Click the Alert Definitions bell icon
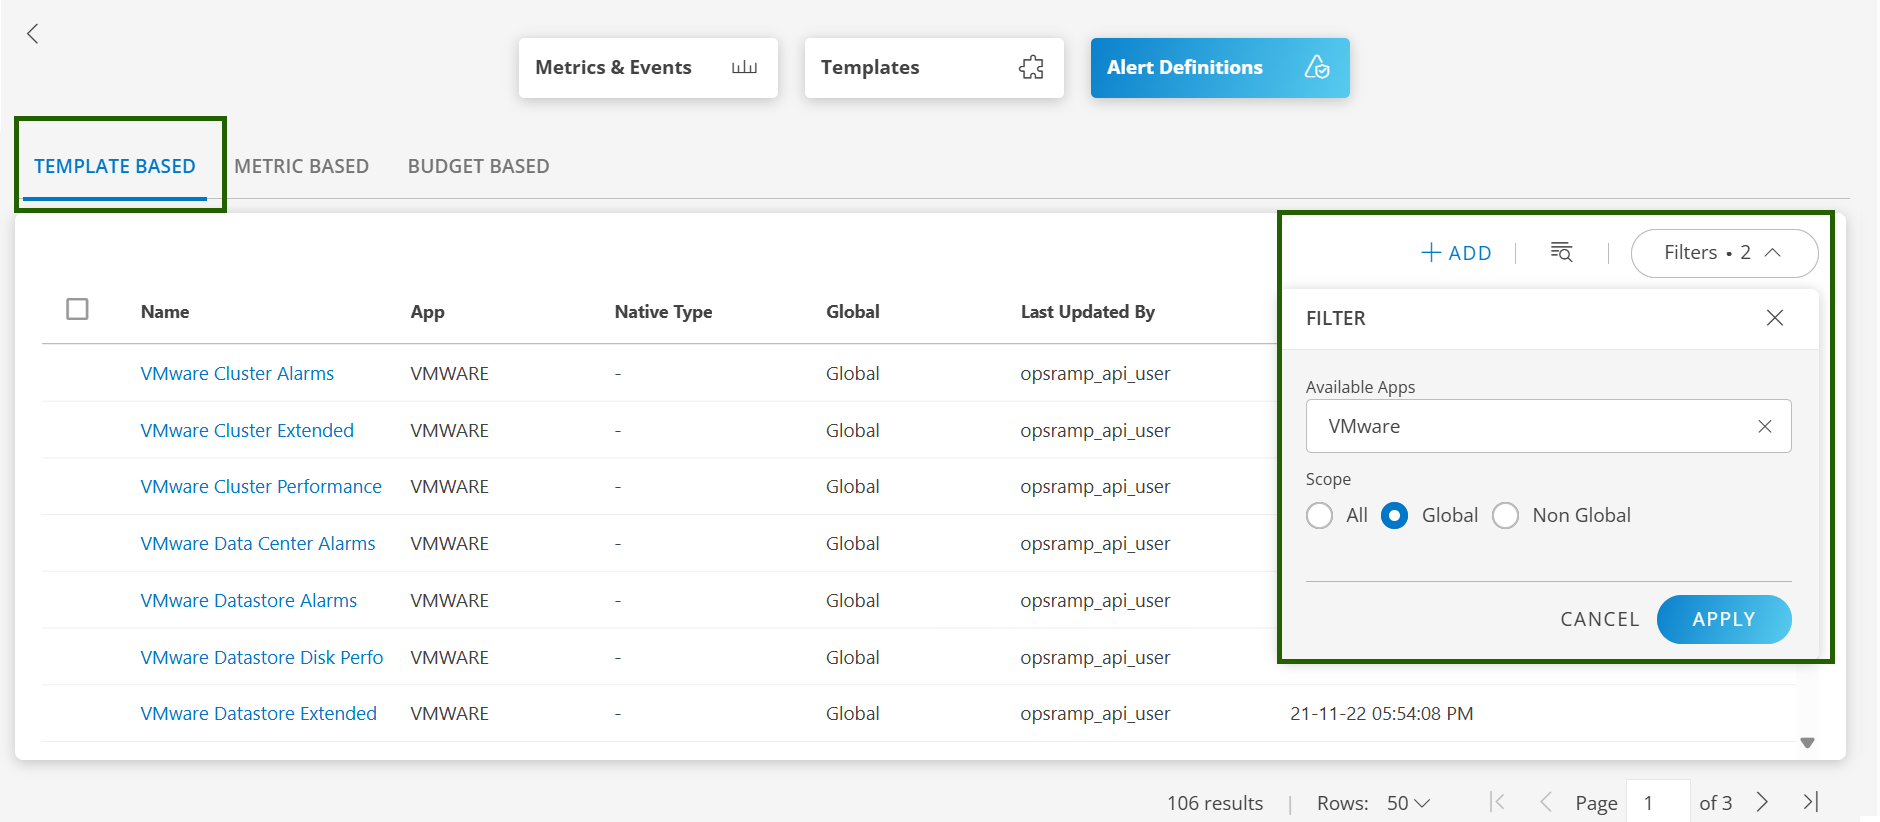The height and width of the screenshot is (822, 1880). (1317, 68)
